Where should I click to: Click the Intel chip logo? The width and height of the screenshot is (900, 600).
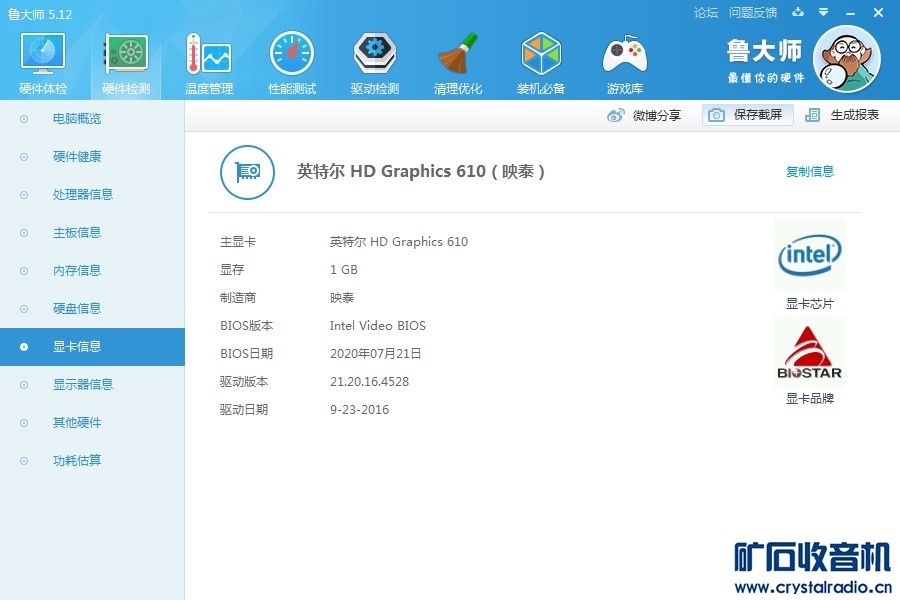click(x=809, y=255)
